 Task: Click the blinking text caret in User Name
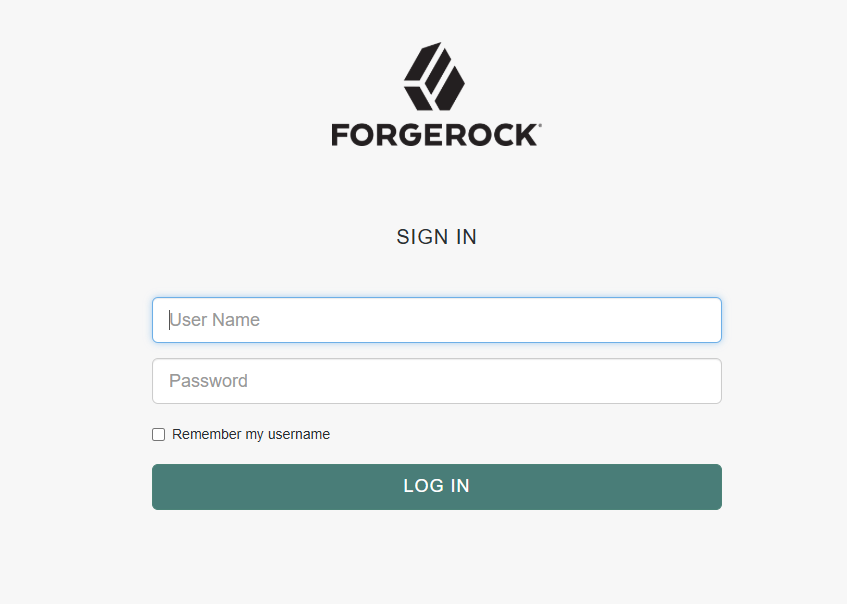[x=170, y=320]
